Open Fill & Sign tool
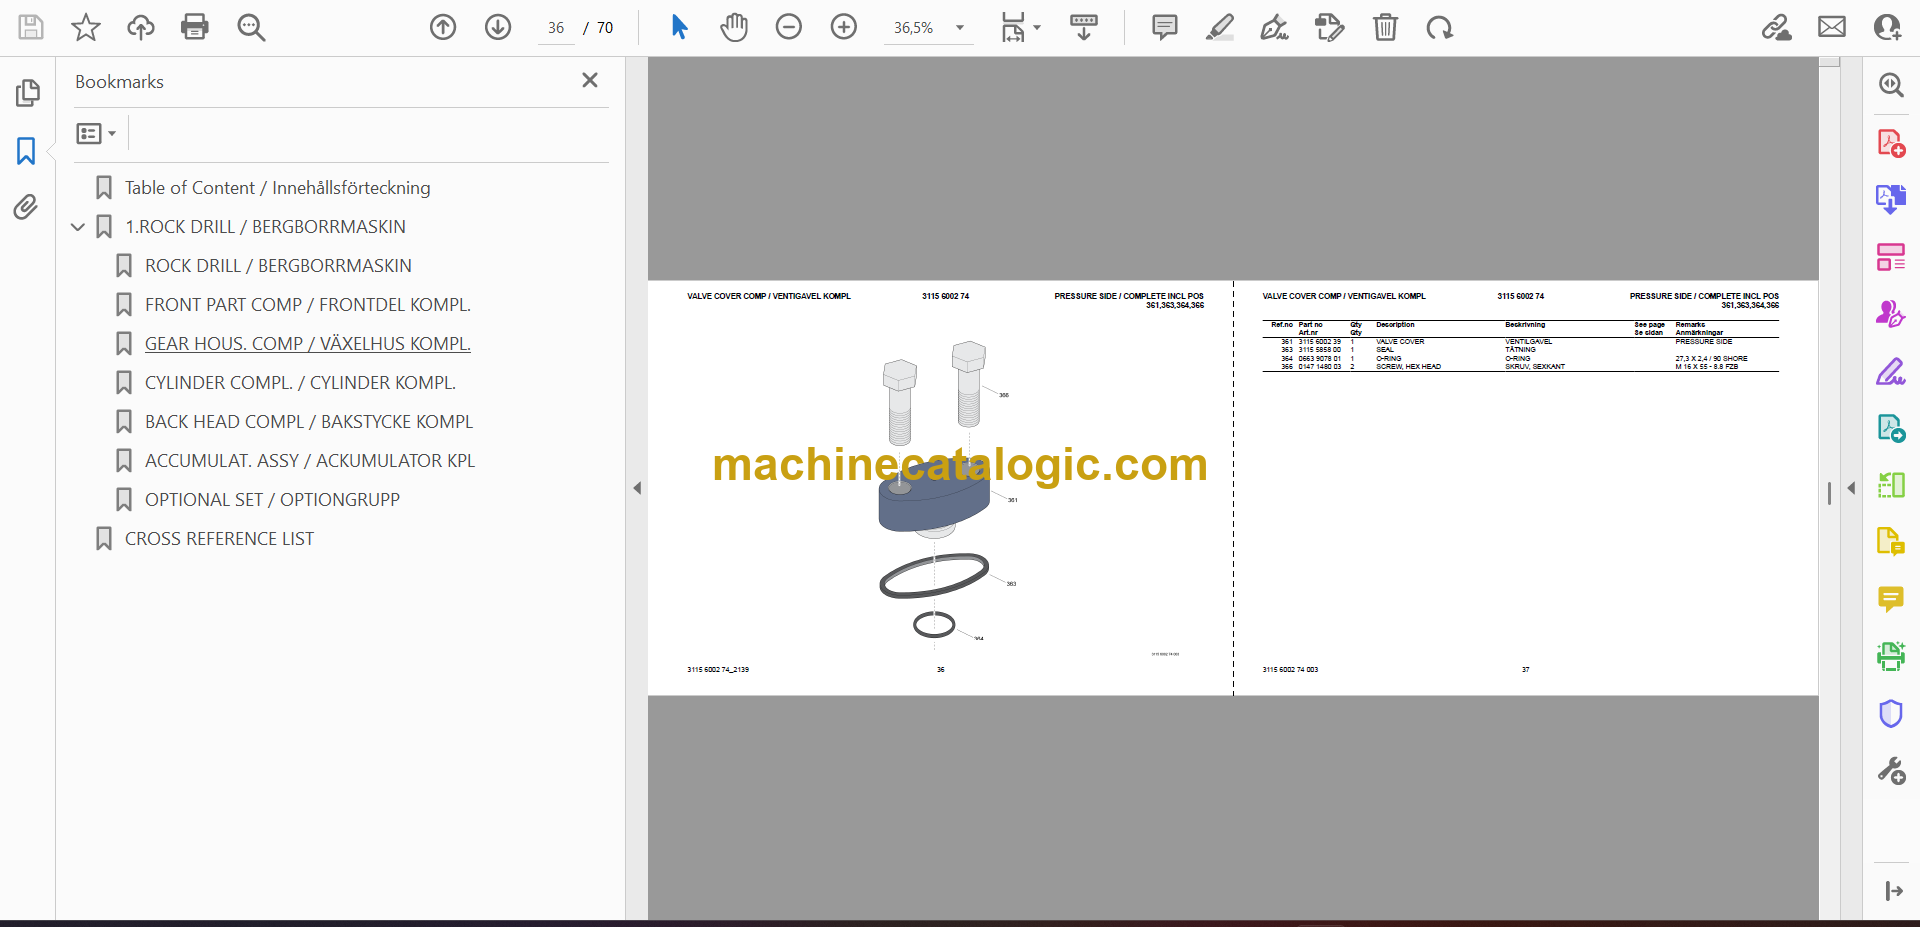 [x=1891, y=372]
